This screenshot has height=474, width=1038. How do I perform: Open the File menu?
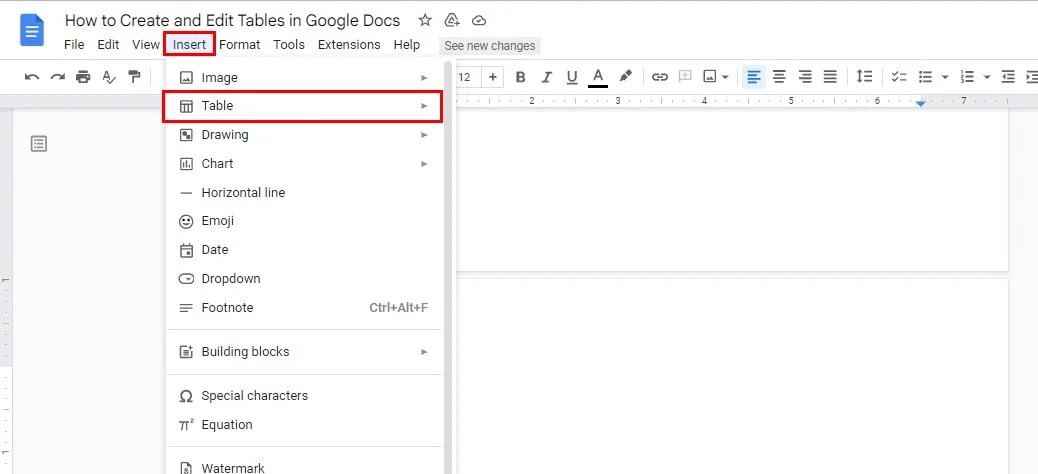point(74,45)
